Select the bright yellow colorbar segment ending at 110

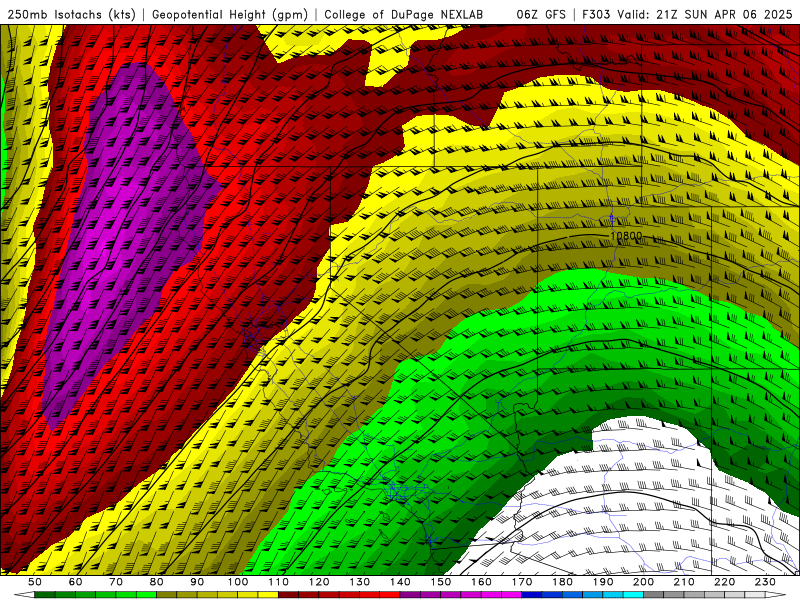coord(268,595)
